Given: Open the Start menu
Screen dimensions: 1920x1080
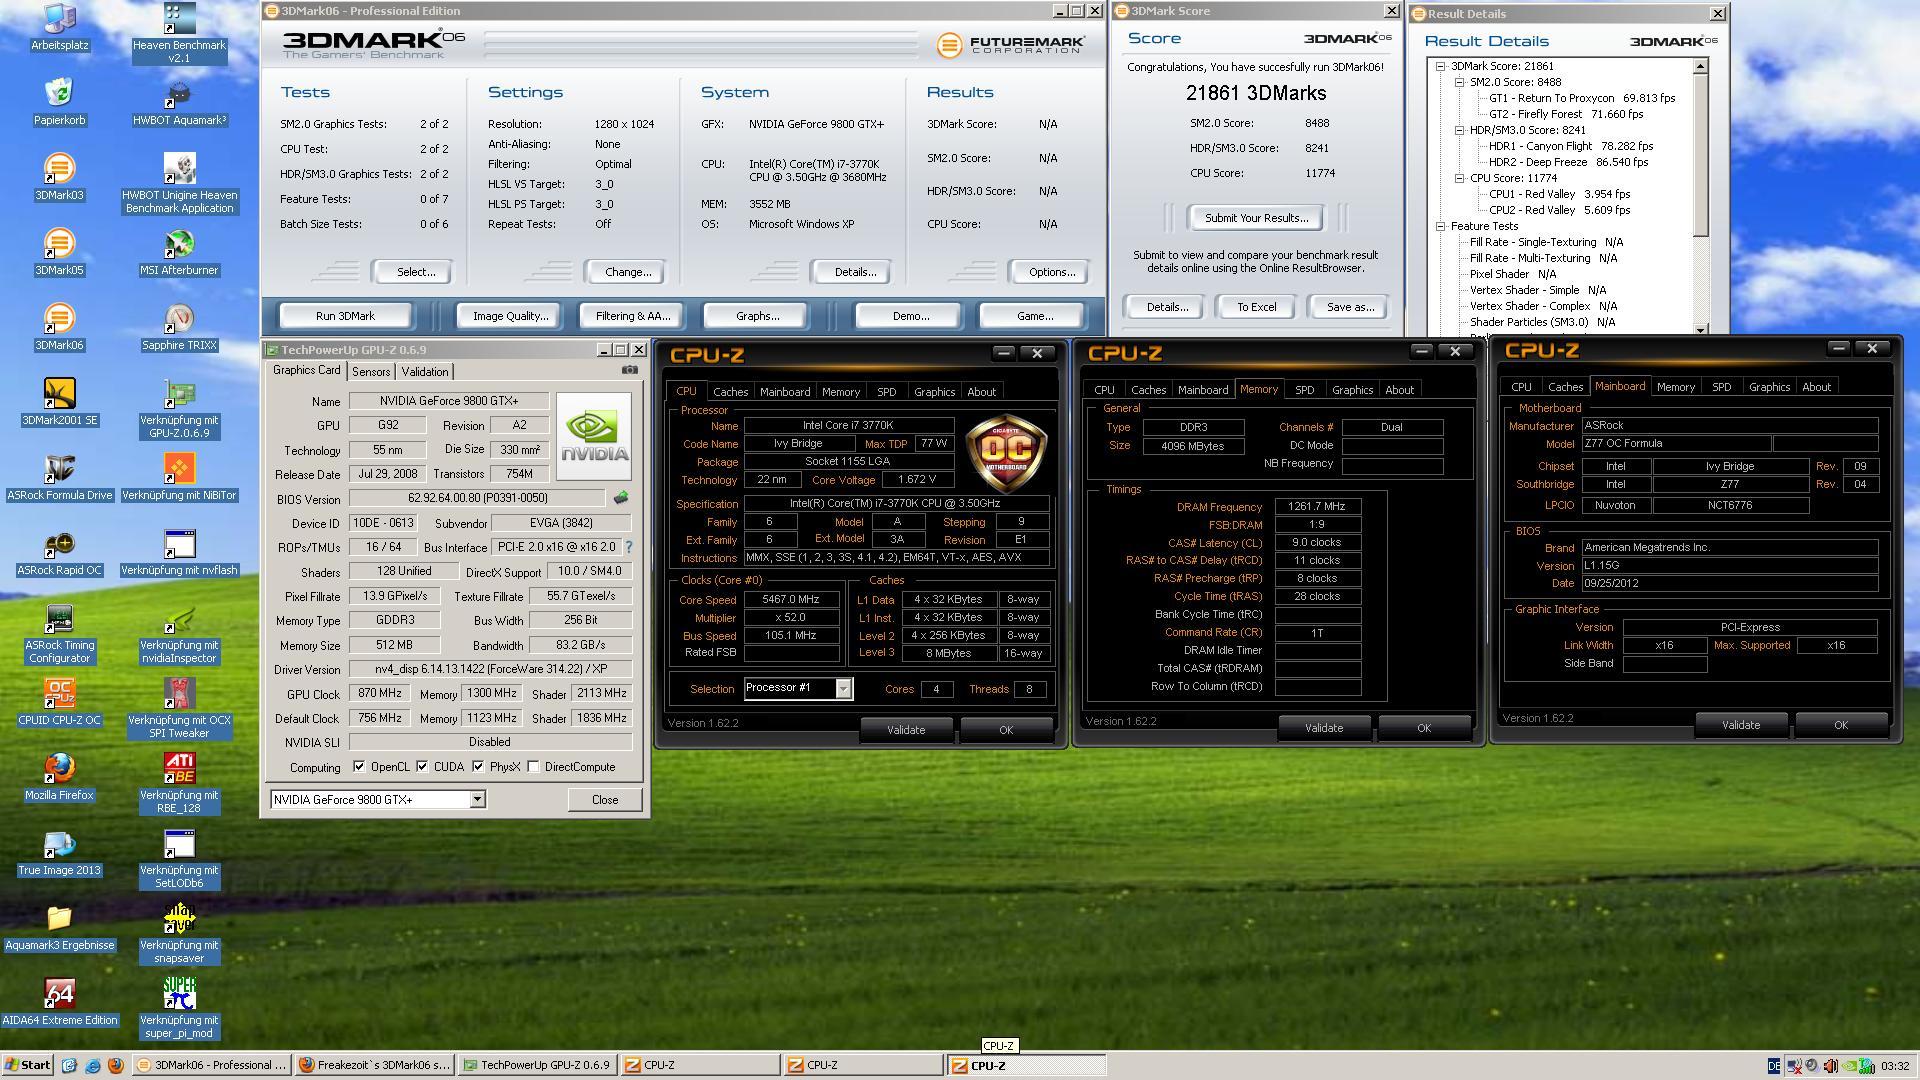Looking at the screenshot, I should 28,1065.
